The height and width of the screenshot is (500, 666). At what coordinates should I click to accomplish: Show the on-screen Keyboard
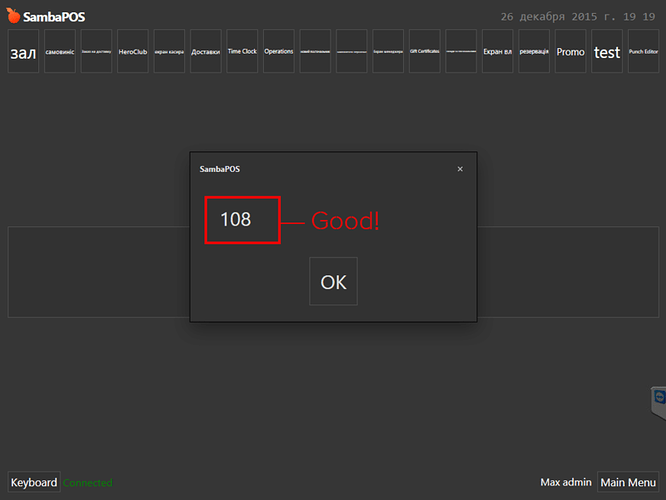(34, 482)
